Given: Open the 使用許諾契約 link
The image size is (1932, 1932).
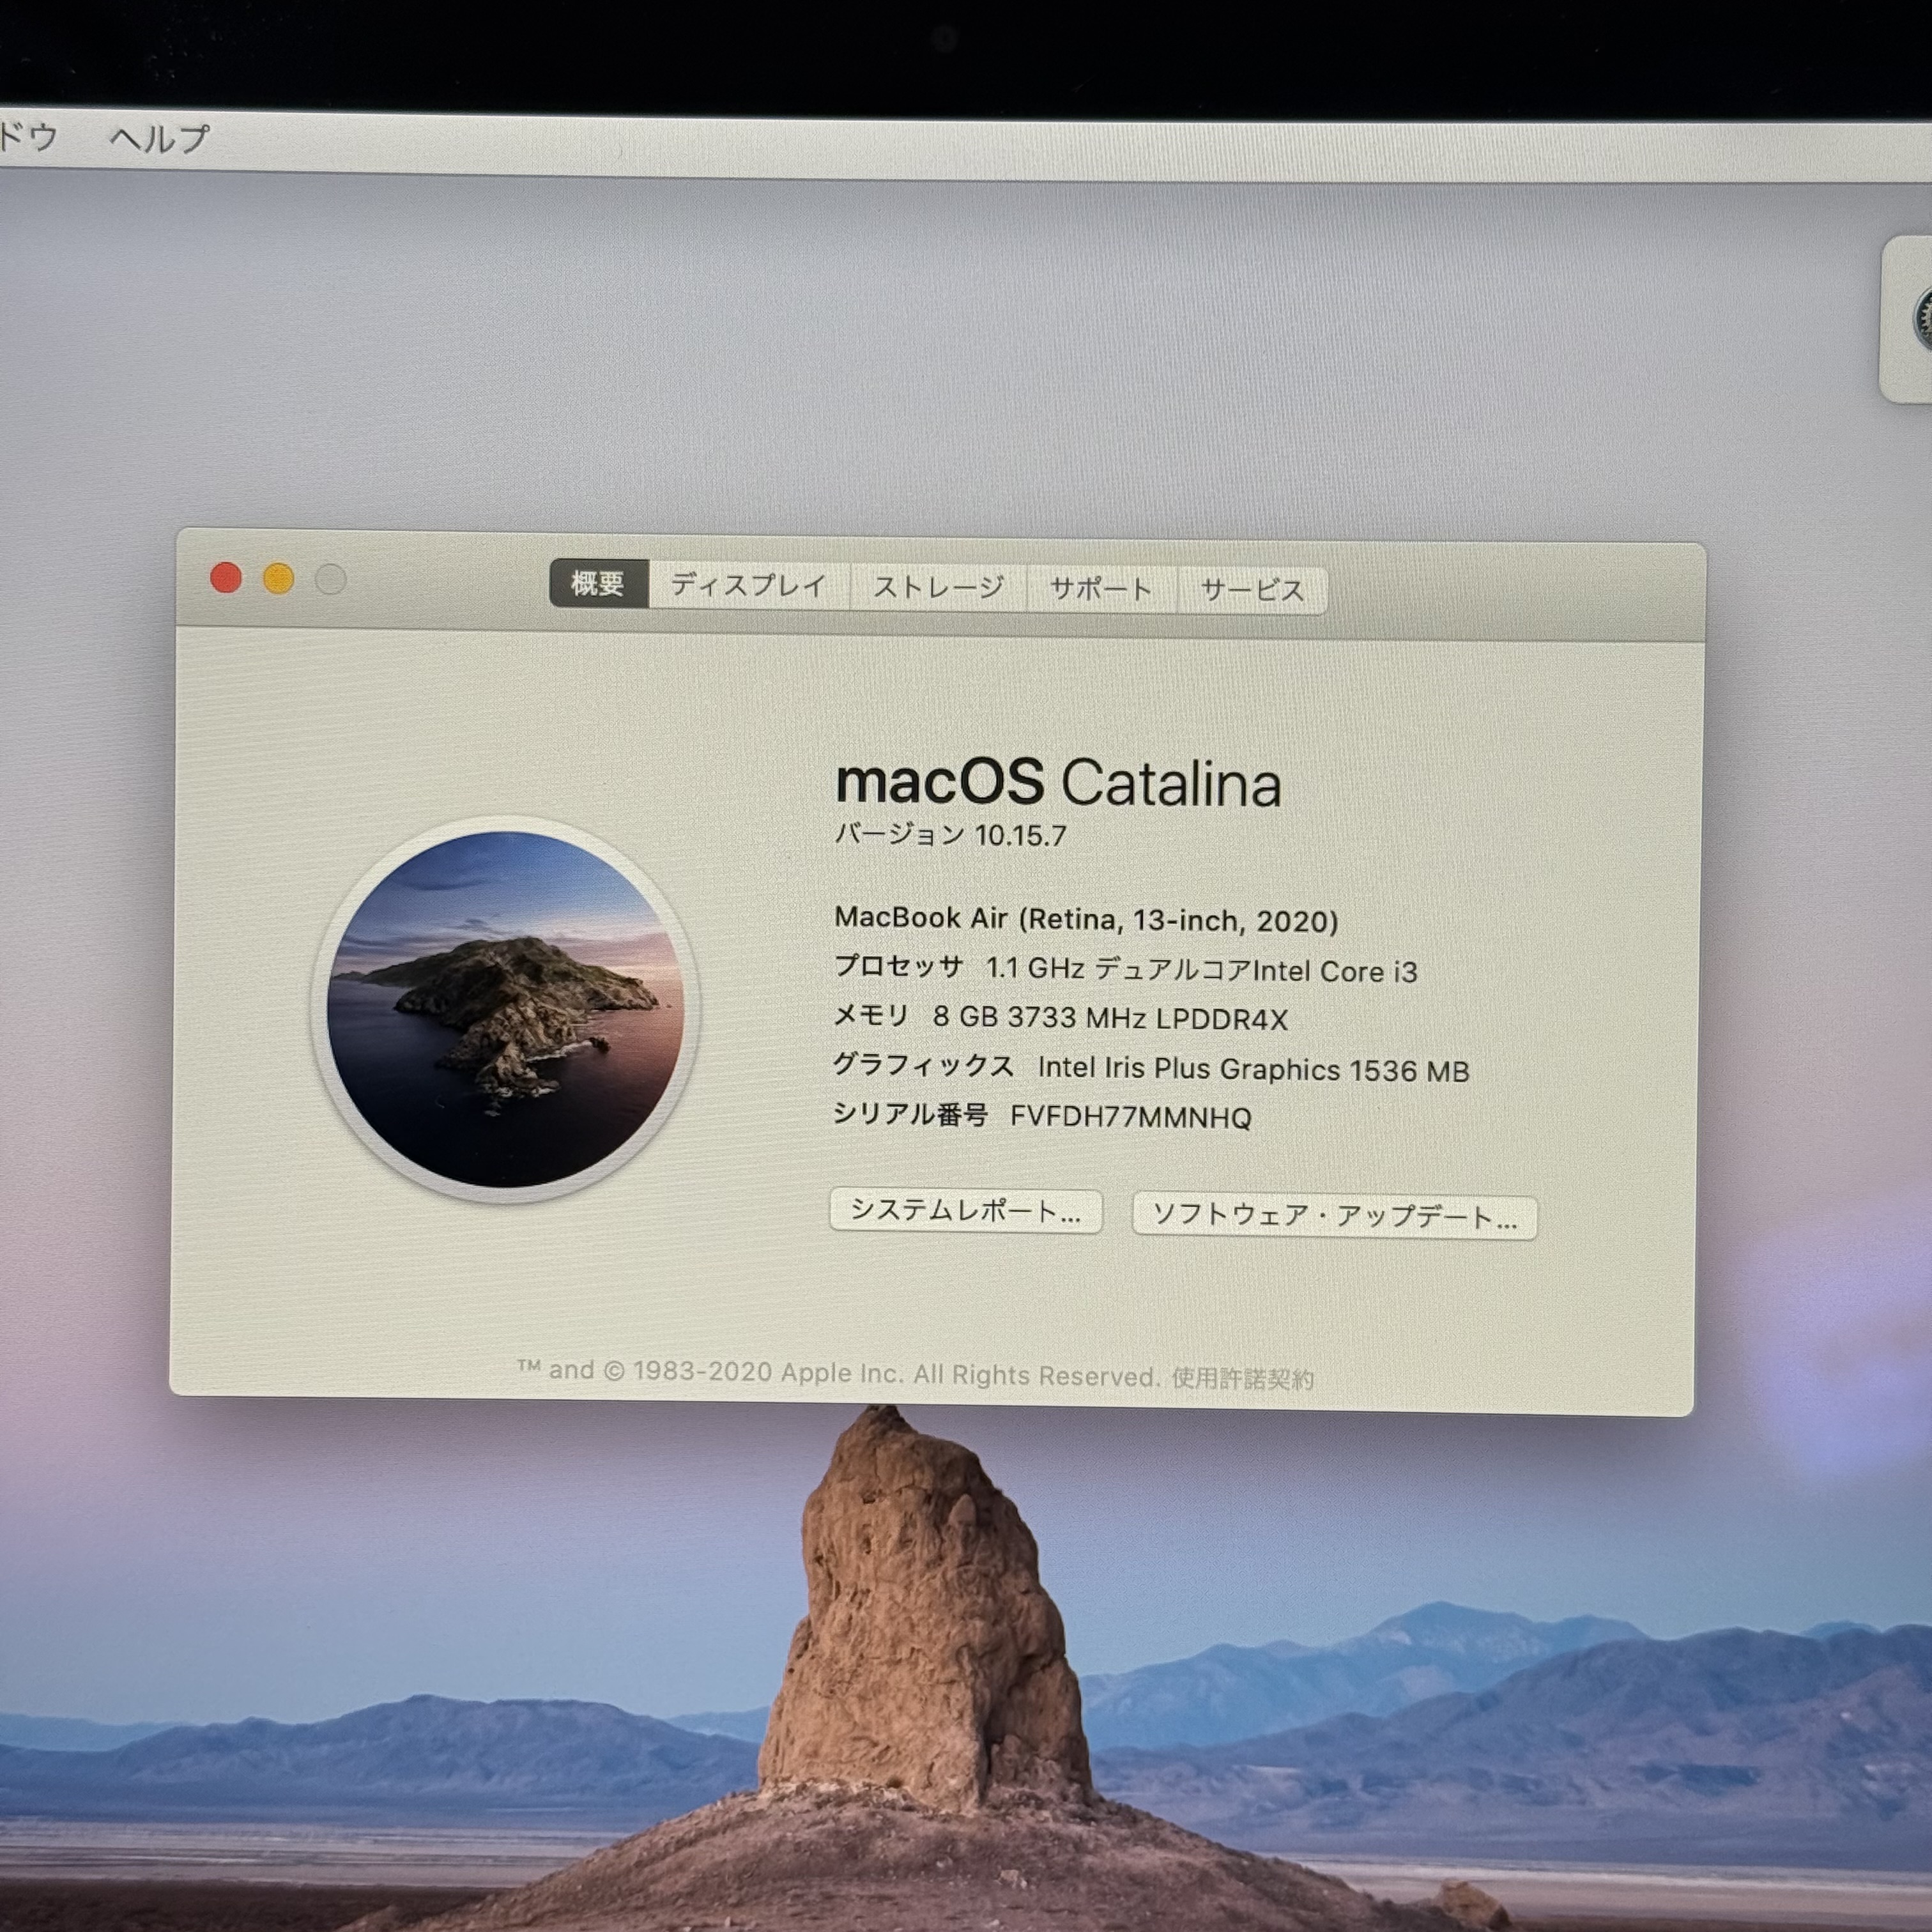Looking at the screenshot, I should 1242,1378.
